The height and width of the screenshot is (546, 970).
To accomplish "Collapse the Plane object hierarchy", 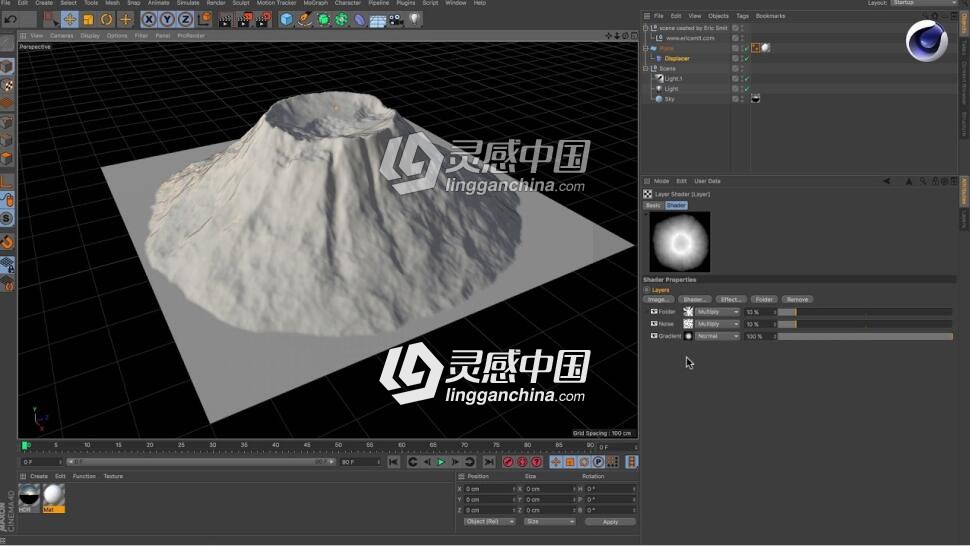I will point(646,48).
